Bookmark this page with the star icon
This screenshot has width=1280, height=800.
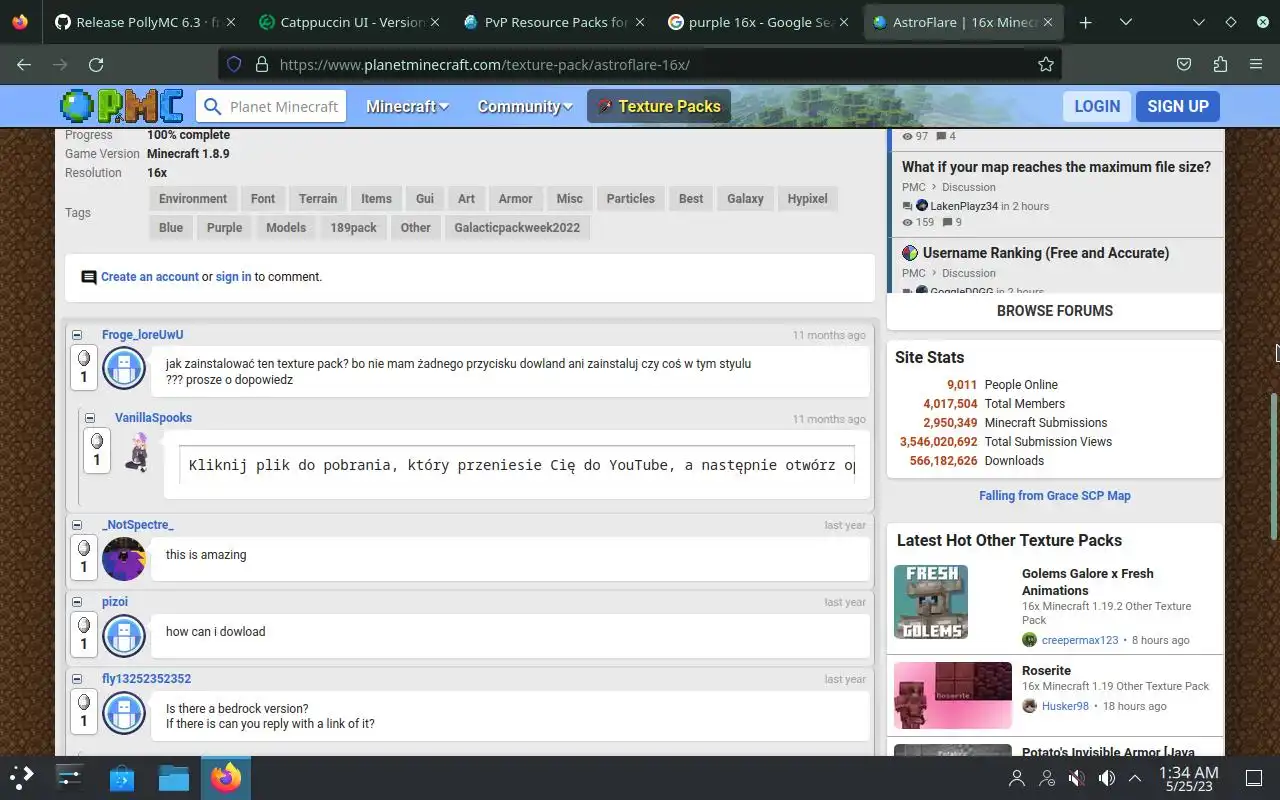1046,64
